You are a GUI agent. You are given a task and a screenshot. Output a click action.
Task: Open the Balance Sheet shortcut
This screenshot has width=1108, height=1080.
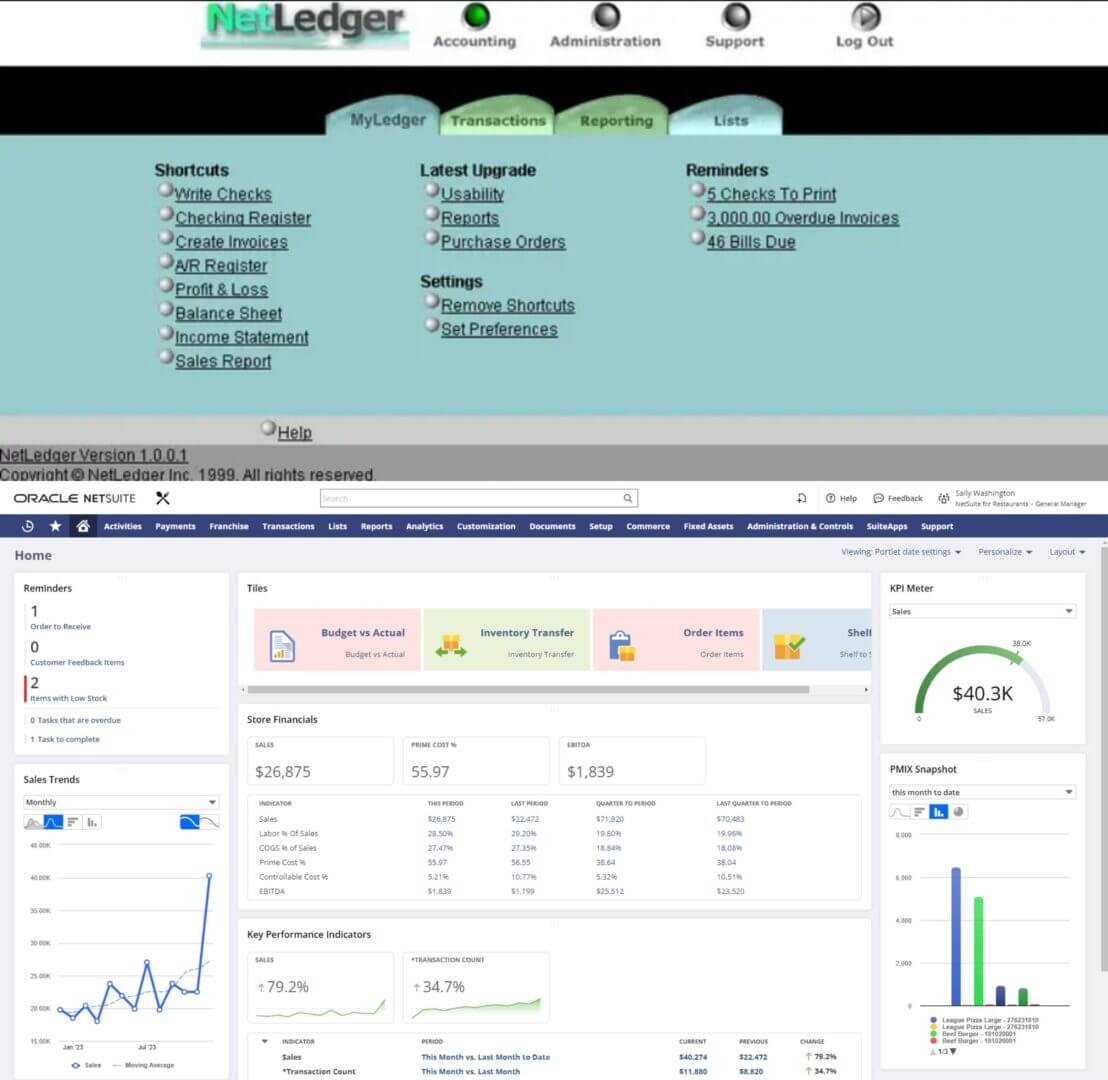[228, 314]
